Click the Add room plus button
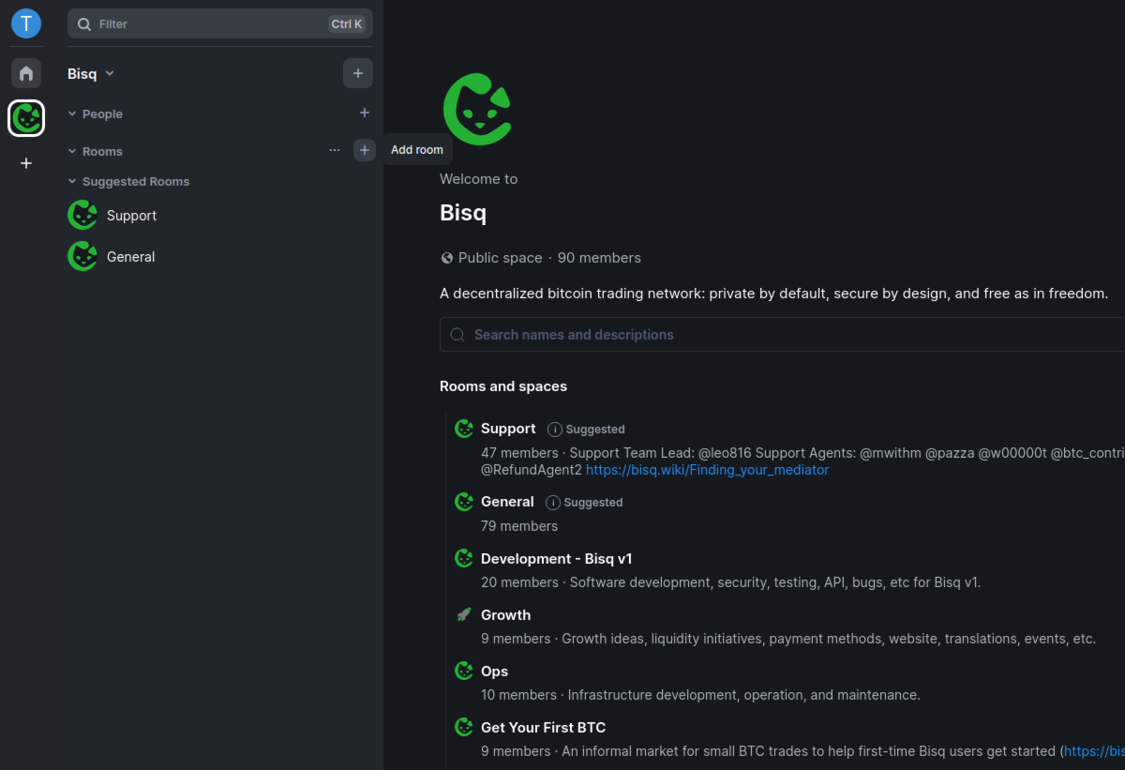The width and height of the screenshot is (1125, 770). point(364,150)
